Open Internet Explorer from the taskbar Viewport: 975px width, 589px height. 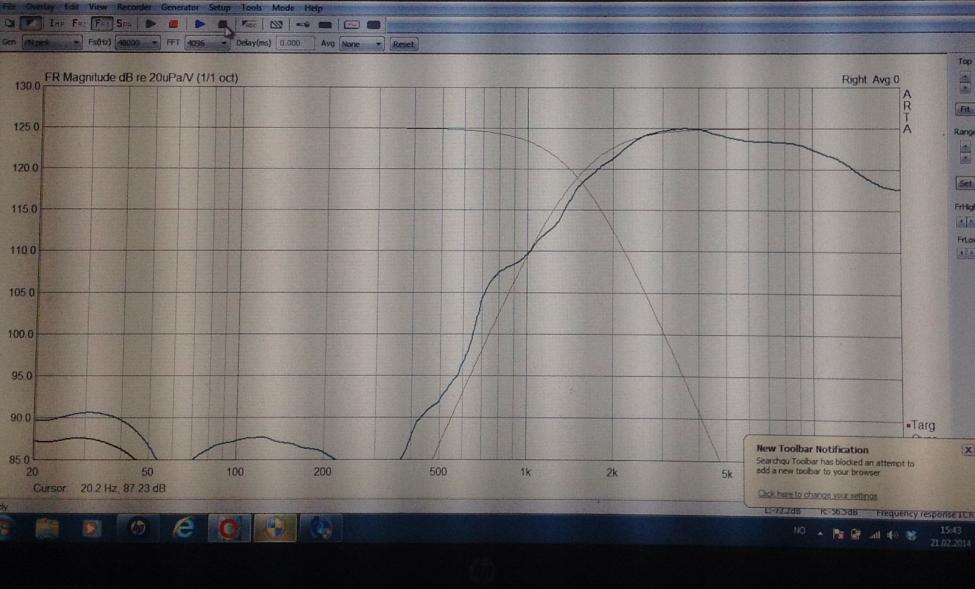tap(183, 529)
